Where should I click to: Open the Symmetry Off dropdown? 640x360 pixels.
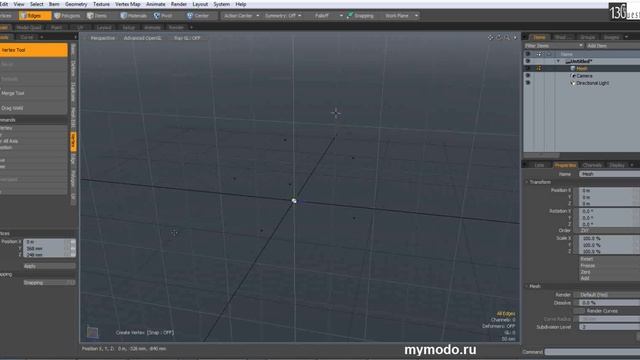[x=283, y=16]
